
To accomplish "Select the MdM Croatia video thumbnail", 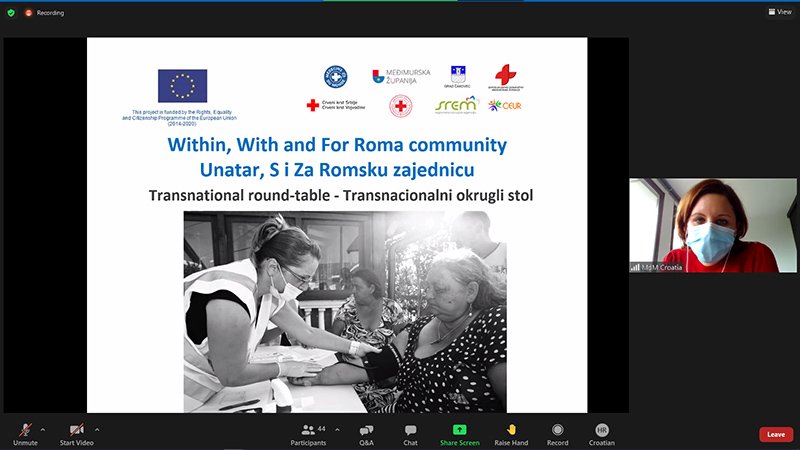I will pyautogui.click(x=713, y=225).
